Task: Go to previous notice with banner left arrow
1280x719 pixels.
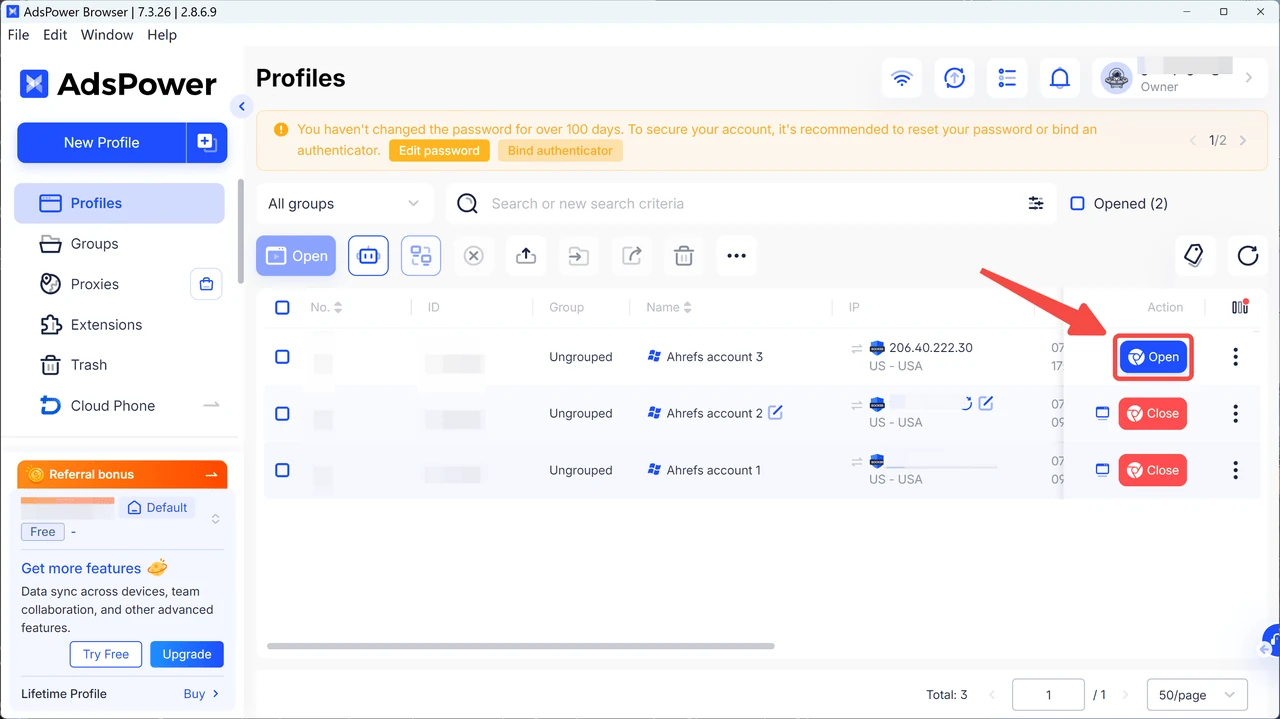Action: [x=1193, y=141]
